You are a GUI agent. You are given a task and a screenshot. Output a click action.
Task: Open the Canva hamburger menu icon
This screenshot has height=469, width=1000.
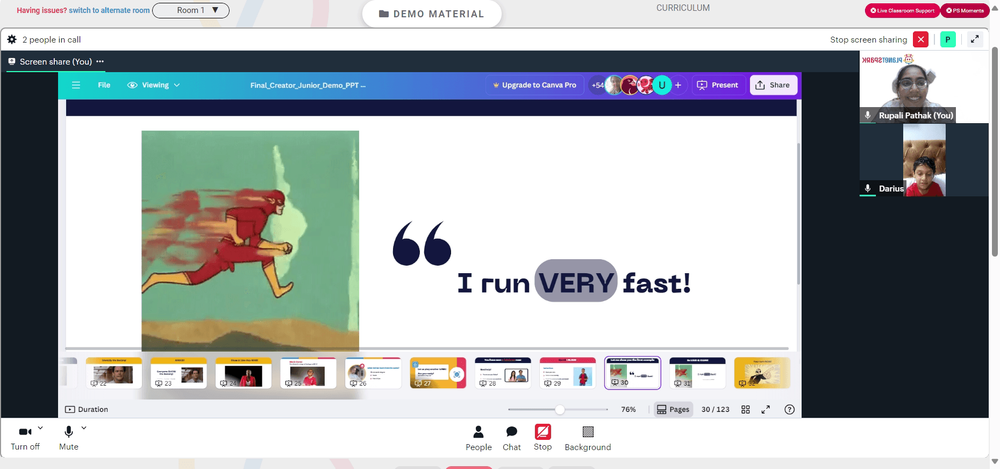pyautogui.click(x=76, y=85)
